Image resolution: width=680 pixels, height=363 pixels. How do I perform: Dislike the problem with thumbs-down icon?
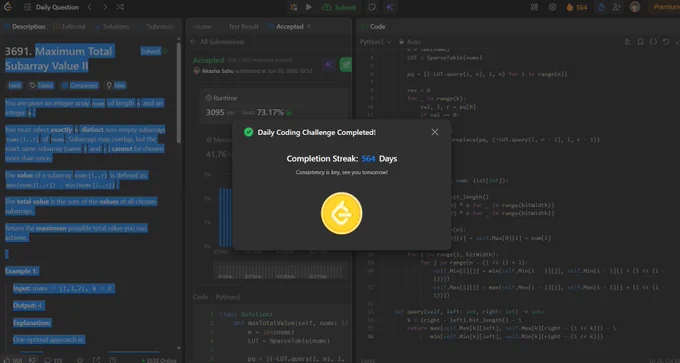tap(32, 360)
